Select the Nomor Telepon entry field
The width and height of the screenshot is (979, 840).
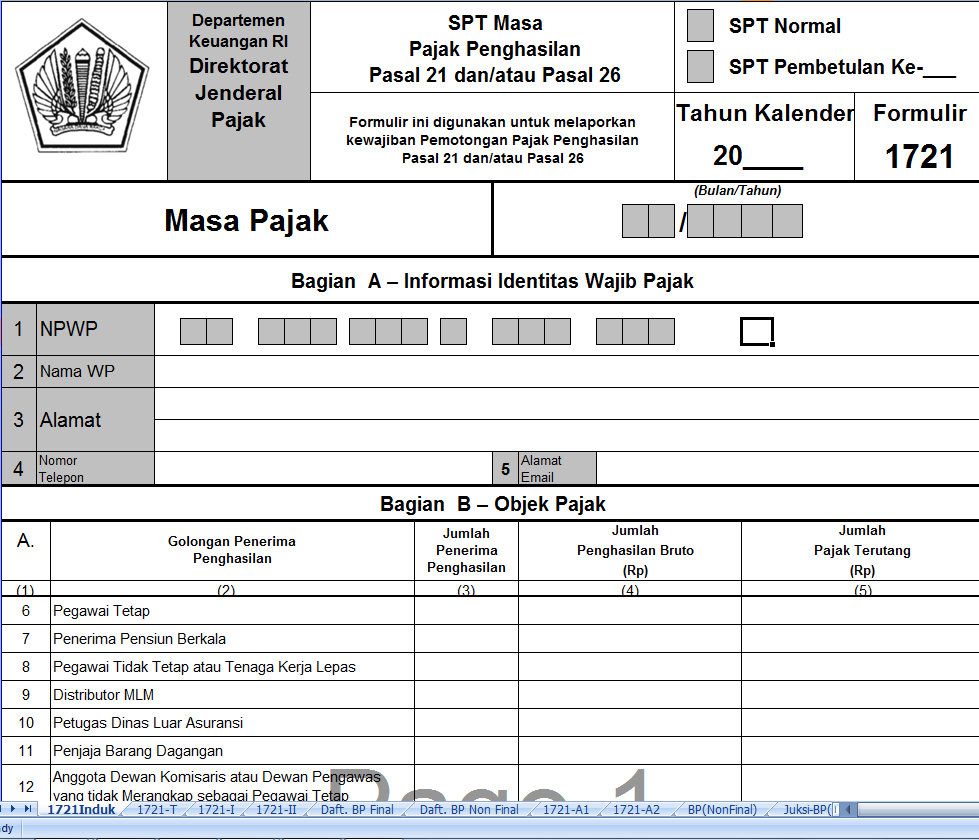tap(323, 468)
